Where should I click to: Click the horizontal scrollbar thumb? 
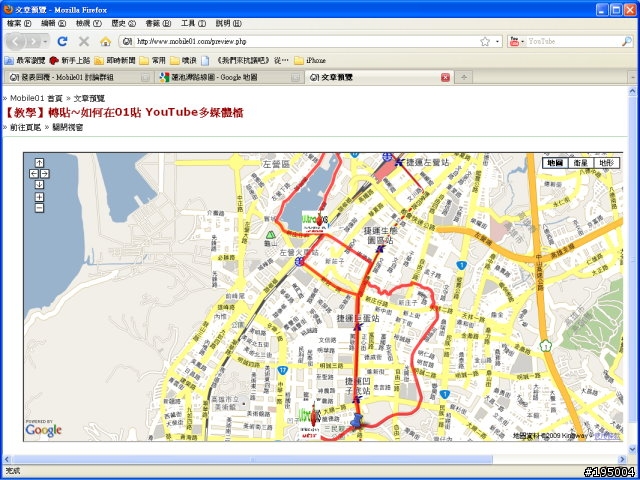252,460
